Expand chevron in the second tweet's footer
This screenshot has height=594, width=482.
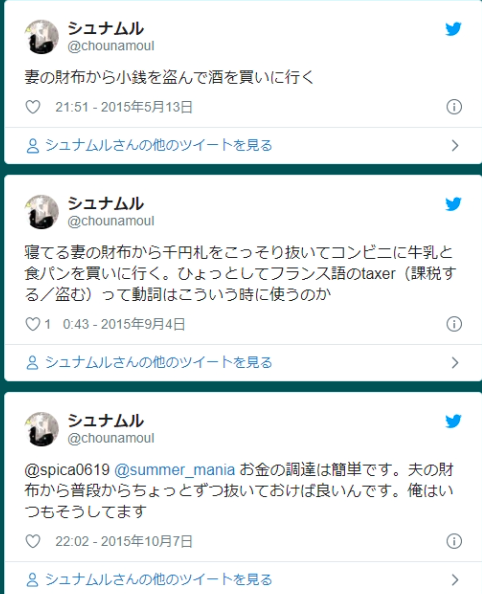pos(455,363)
